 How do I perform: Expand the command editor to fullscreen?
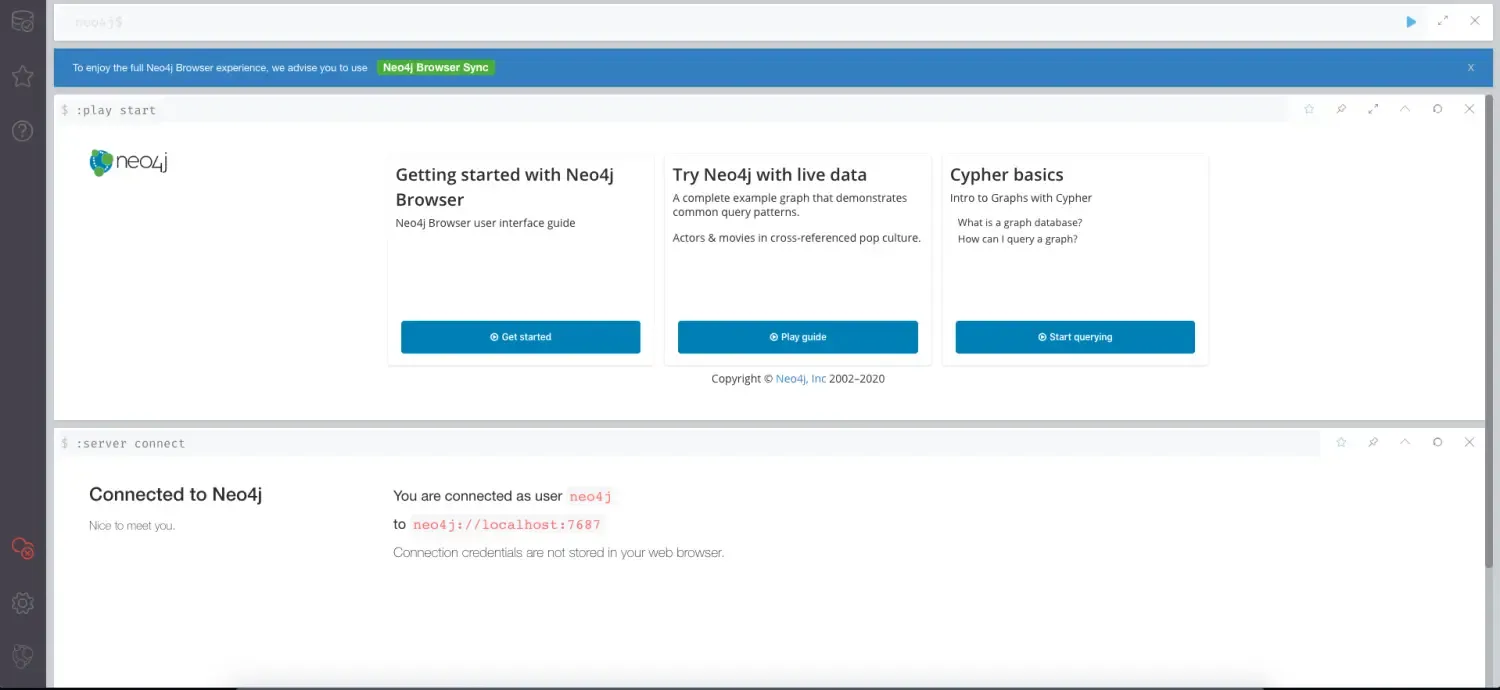(1442, 20)
